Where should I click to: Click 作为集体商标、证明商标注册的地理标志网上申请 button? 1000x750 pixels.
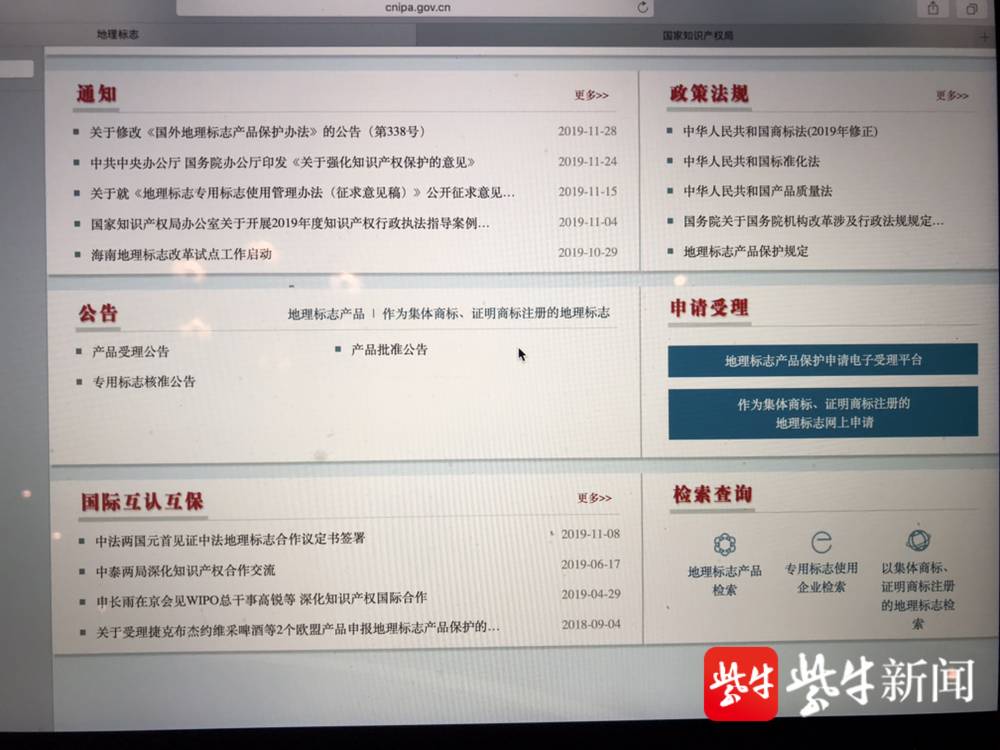(x=823, y=413)
